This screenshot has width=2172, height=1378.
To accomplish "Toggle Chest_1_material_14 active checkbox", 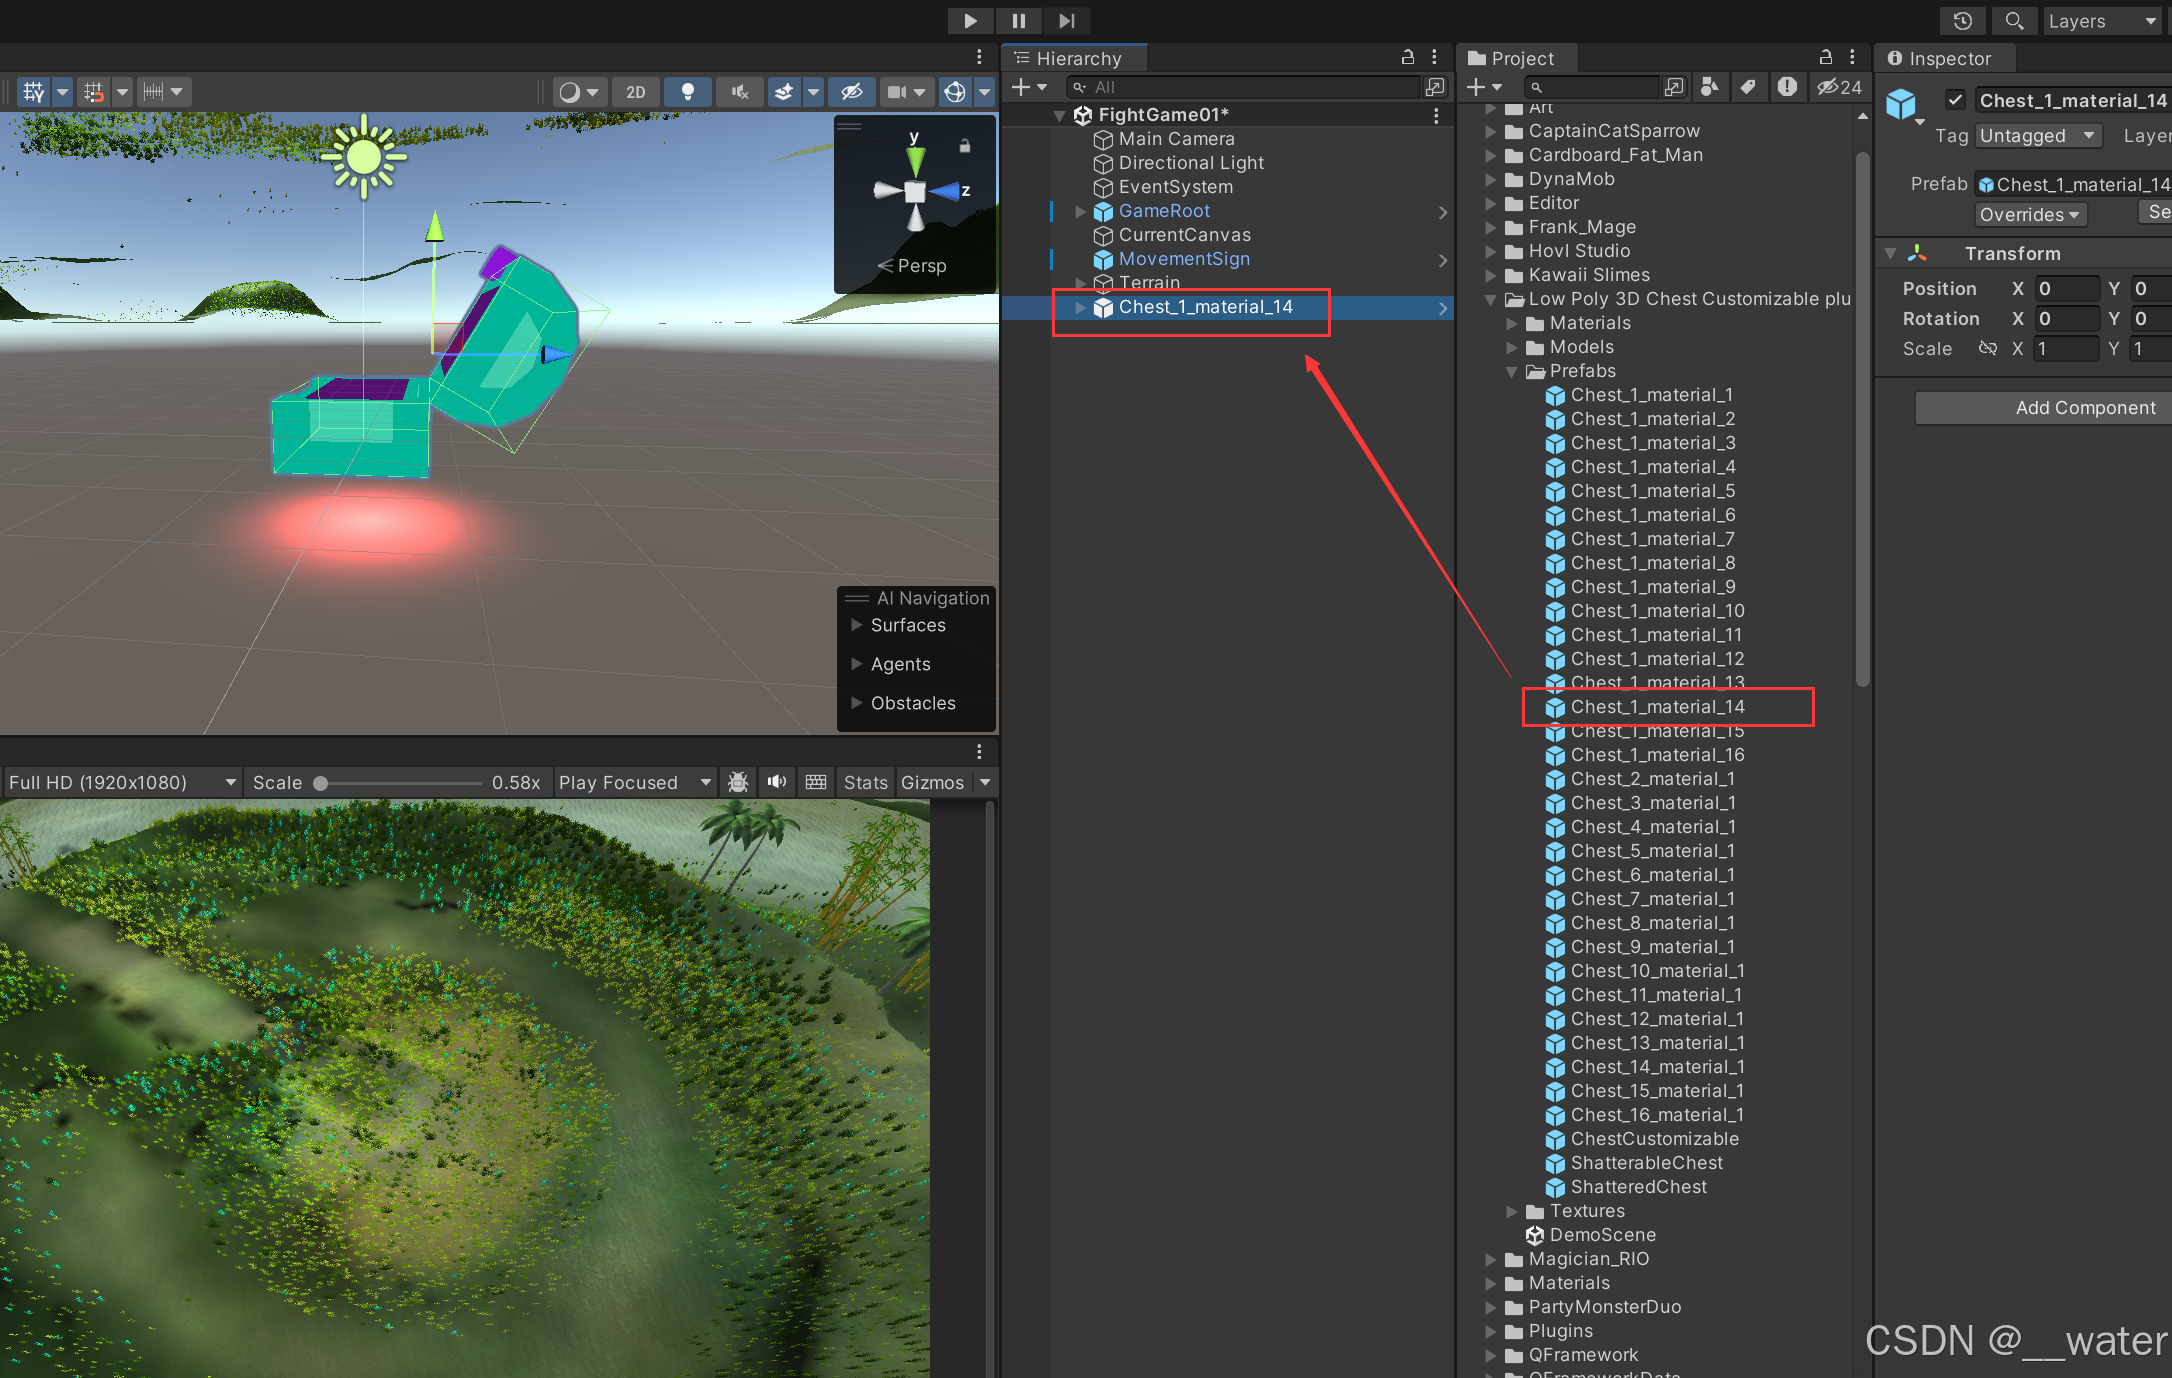I will click(x=1956, y=100).
